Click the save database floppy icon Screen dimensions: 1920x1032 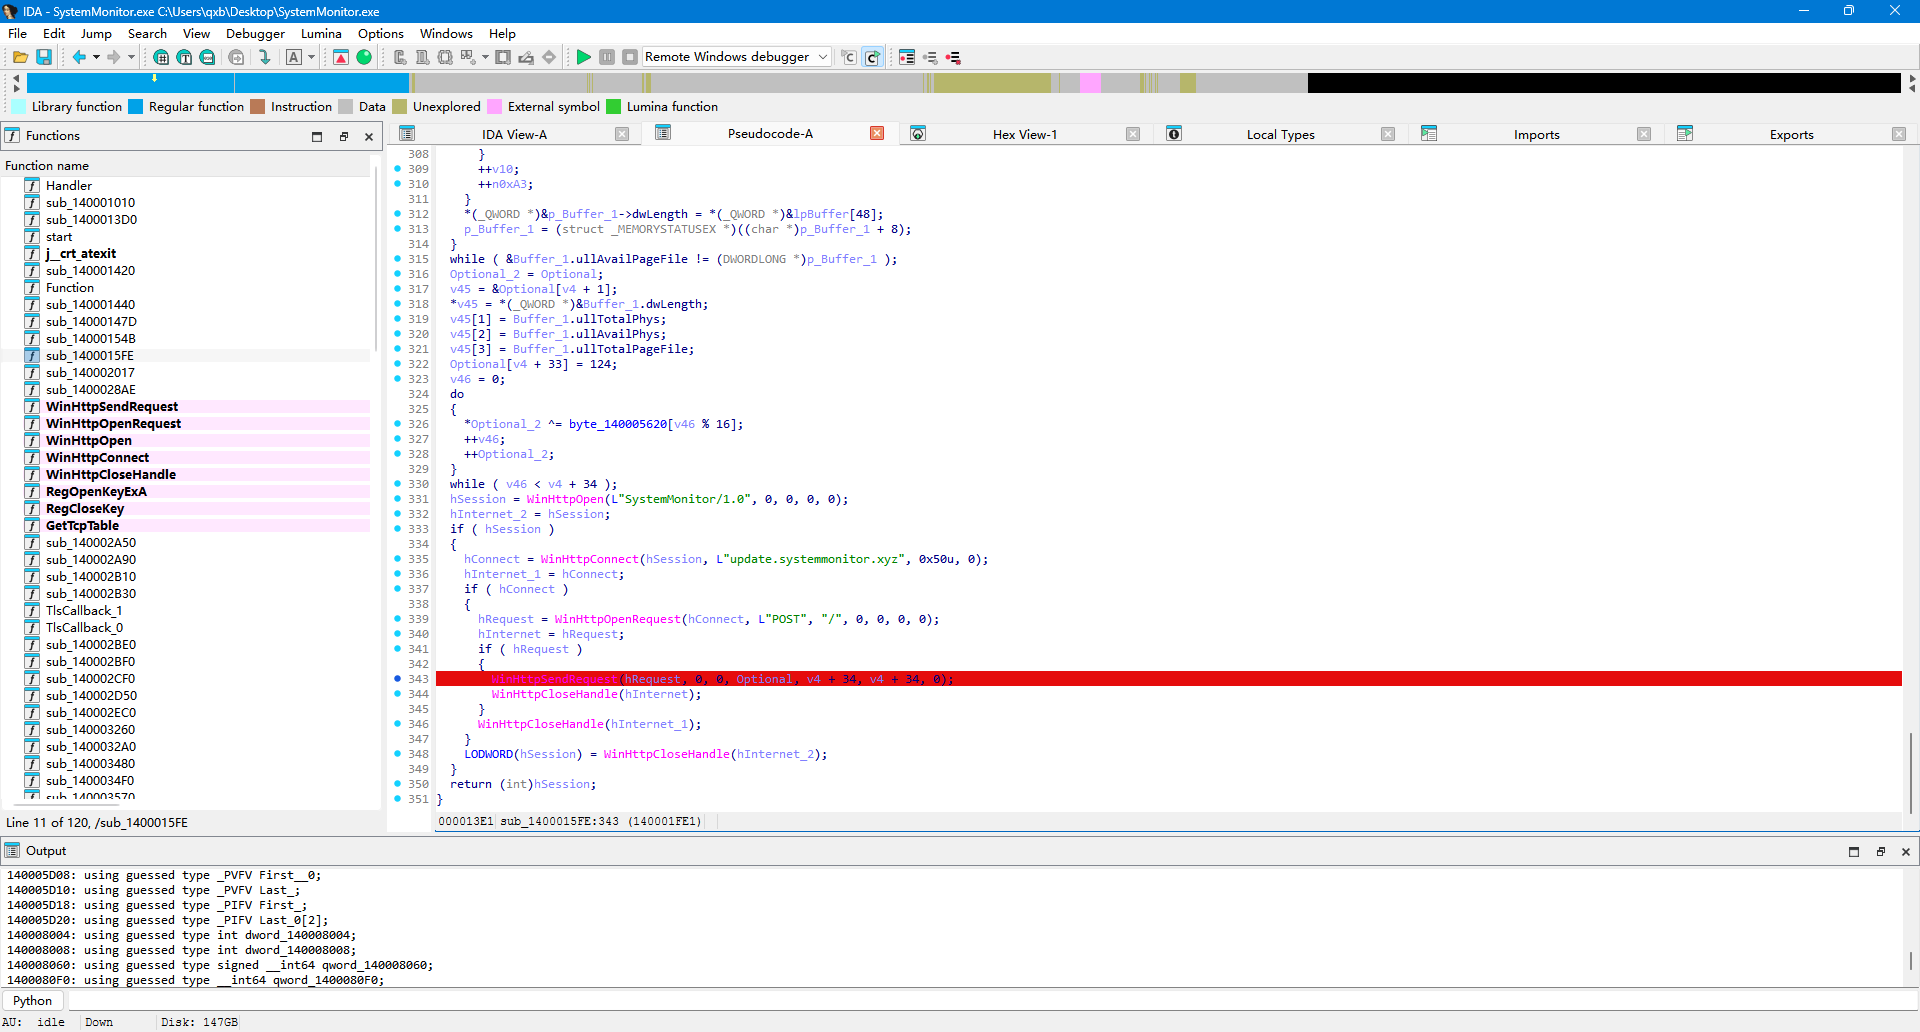(x=44, y=58)
